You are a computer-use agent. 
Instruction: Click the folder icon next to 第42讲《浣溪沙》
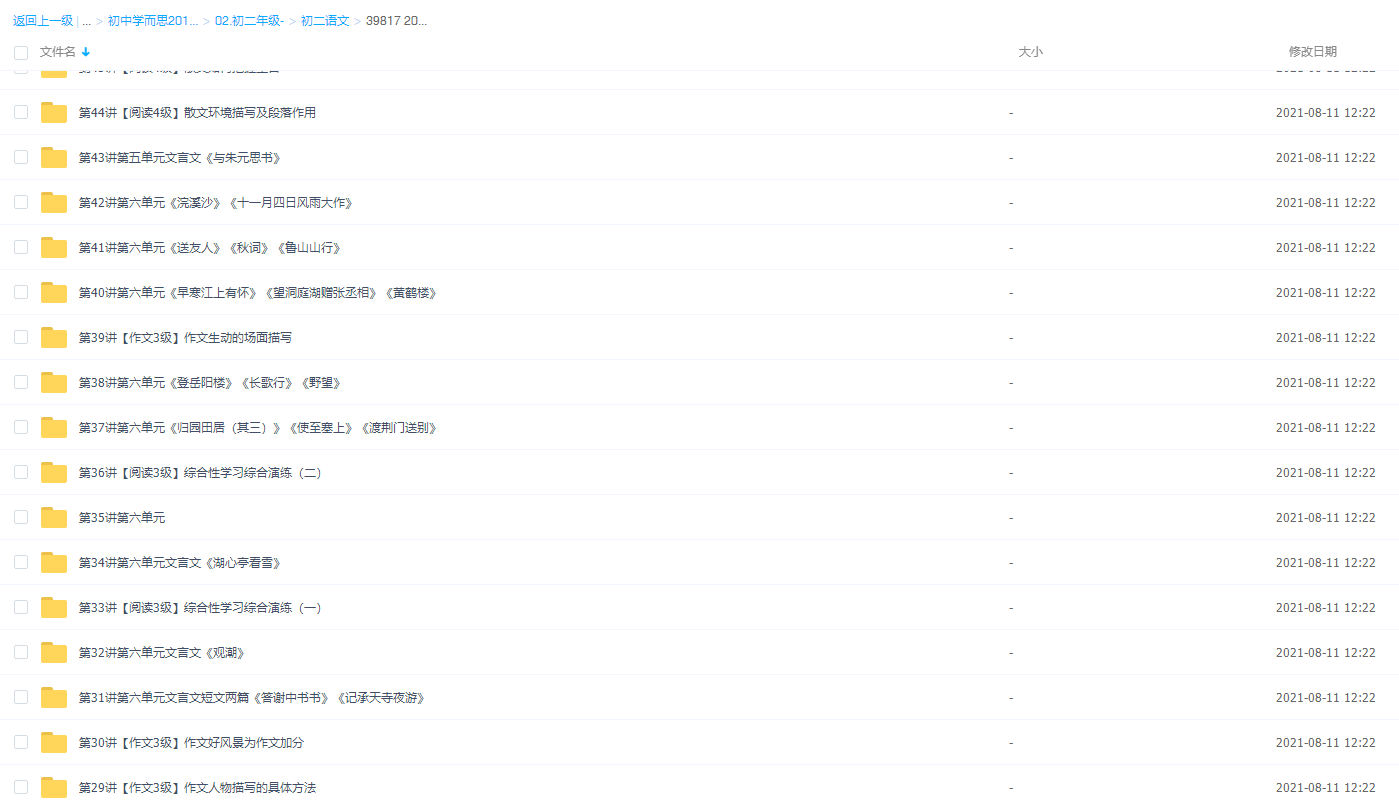coord(53,202)
